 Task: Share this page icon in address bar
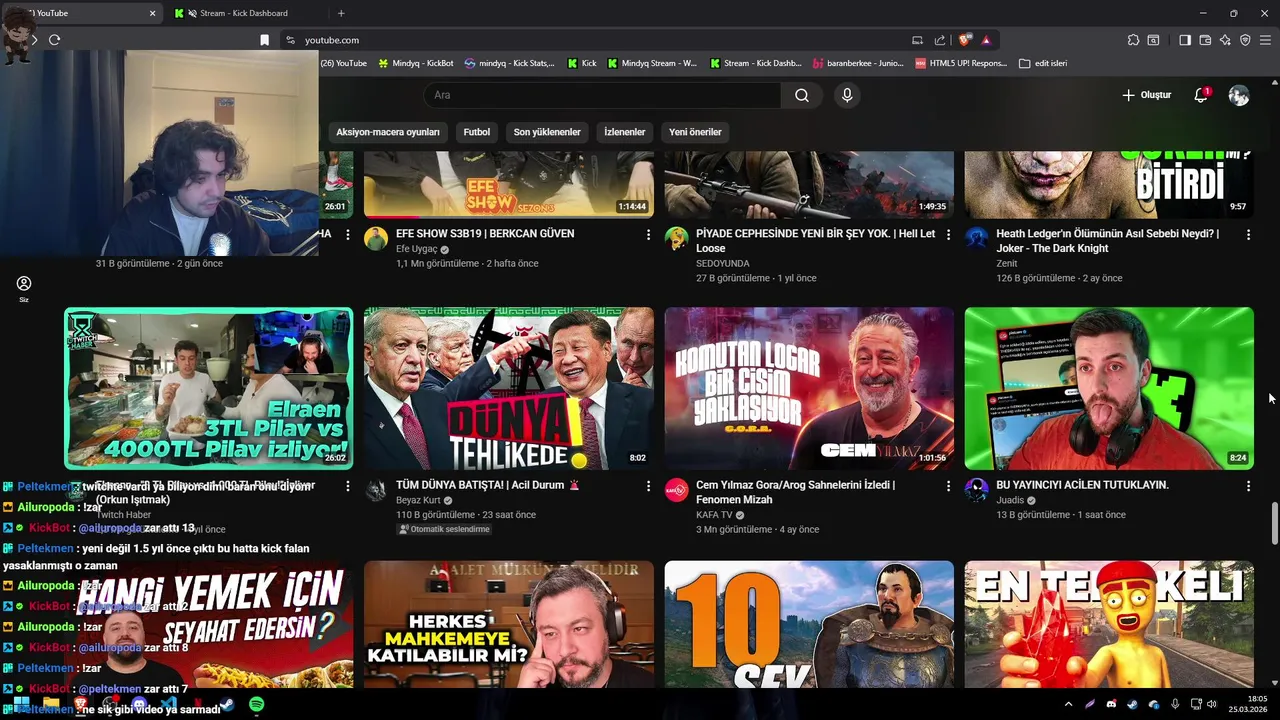tap(940, 40)
